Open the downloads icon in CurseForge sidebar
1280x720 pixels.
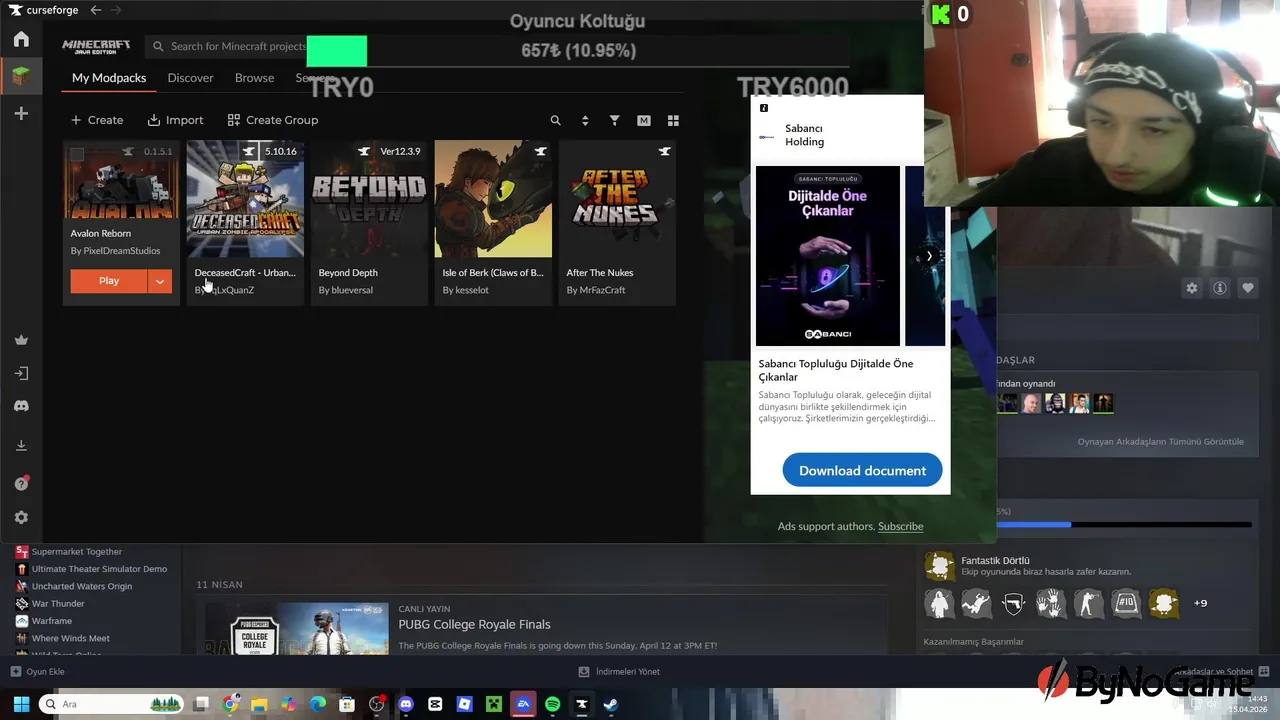pyautogui.click(x=21, y=445)
